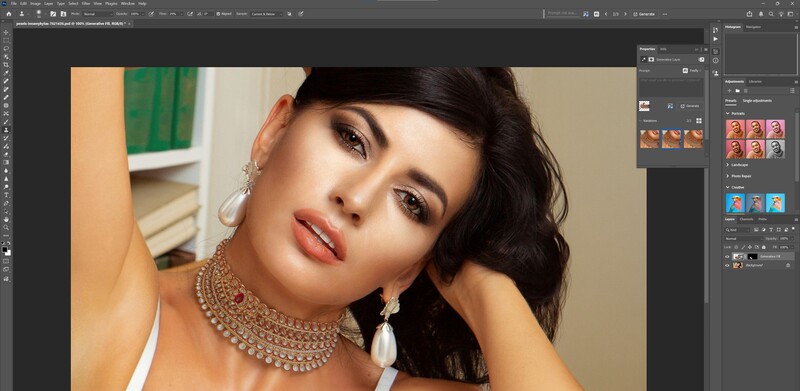Open the Filter menu

coord(85,4)
